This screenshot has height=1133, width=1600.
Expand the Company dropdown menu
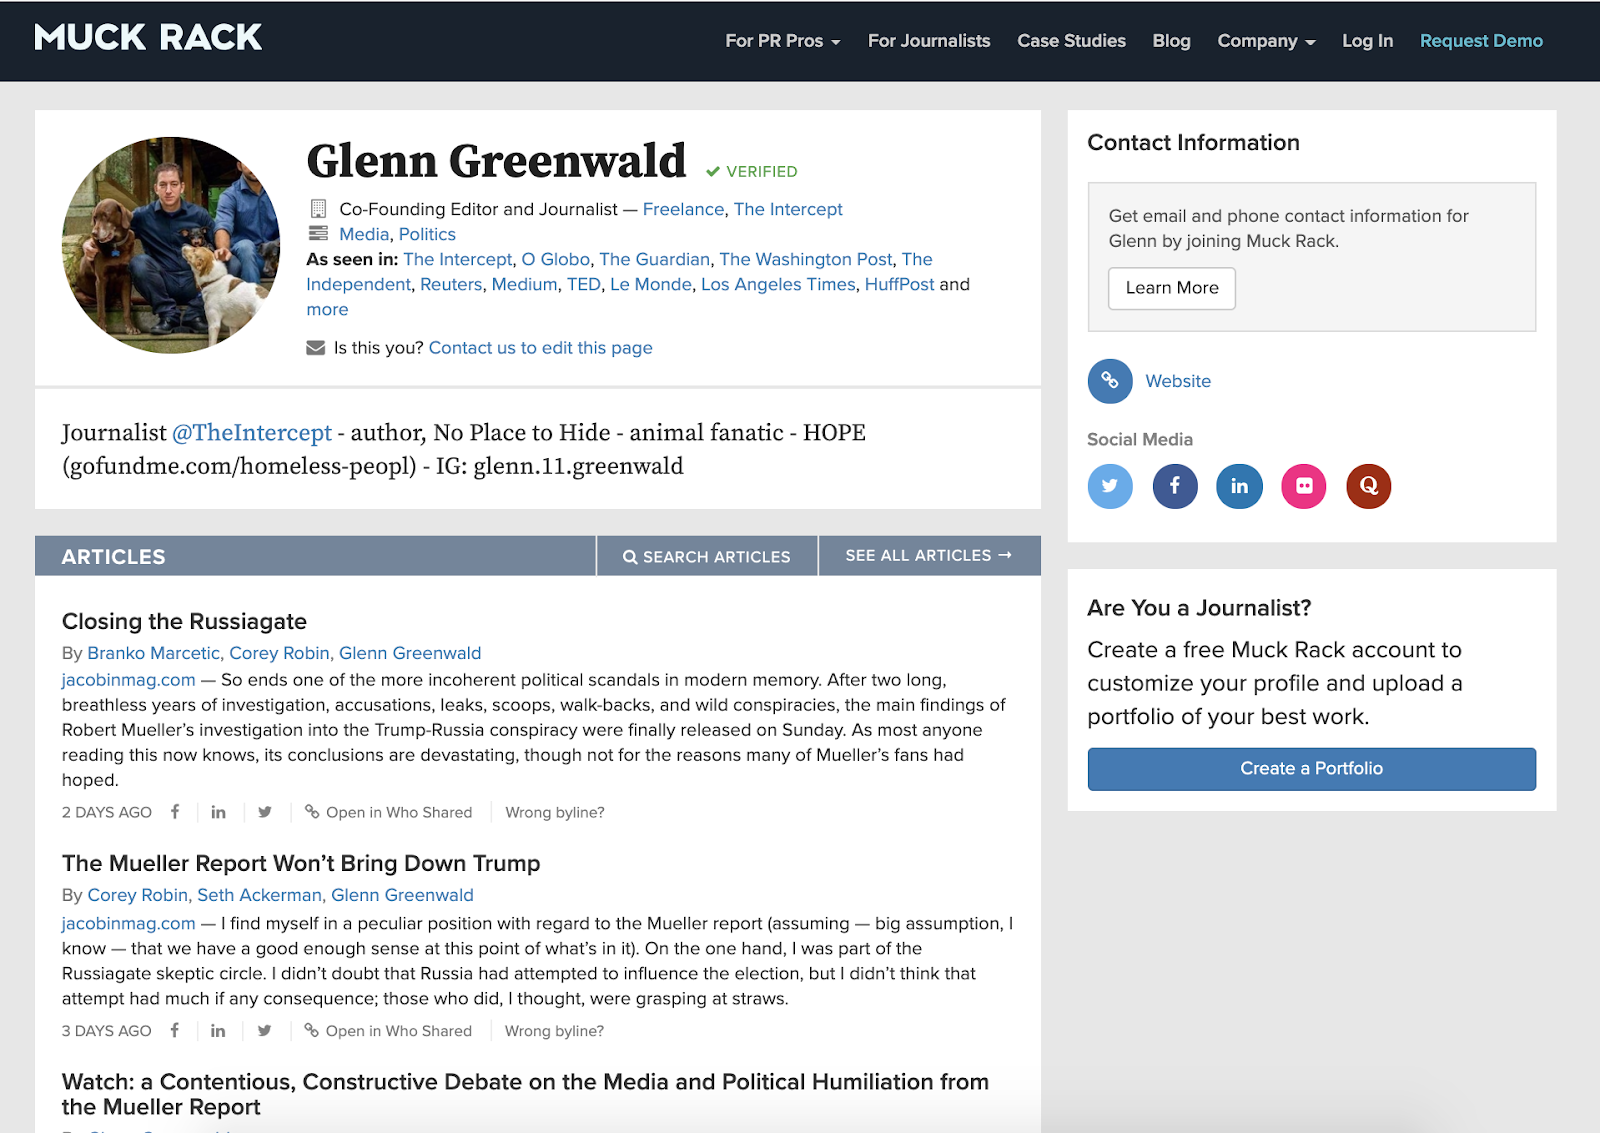[1266, 41]
